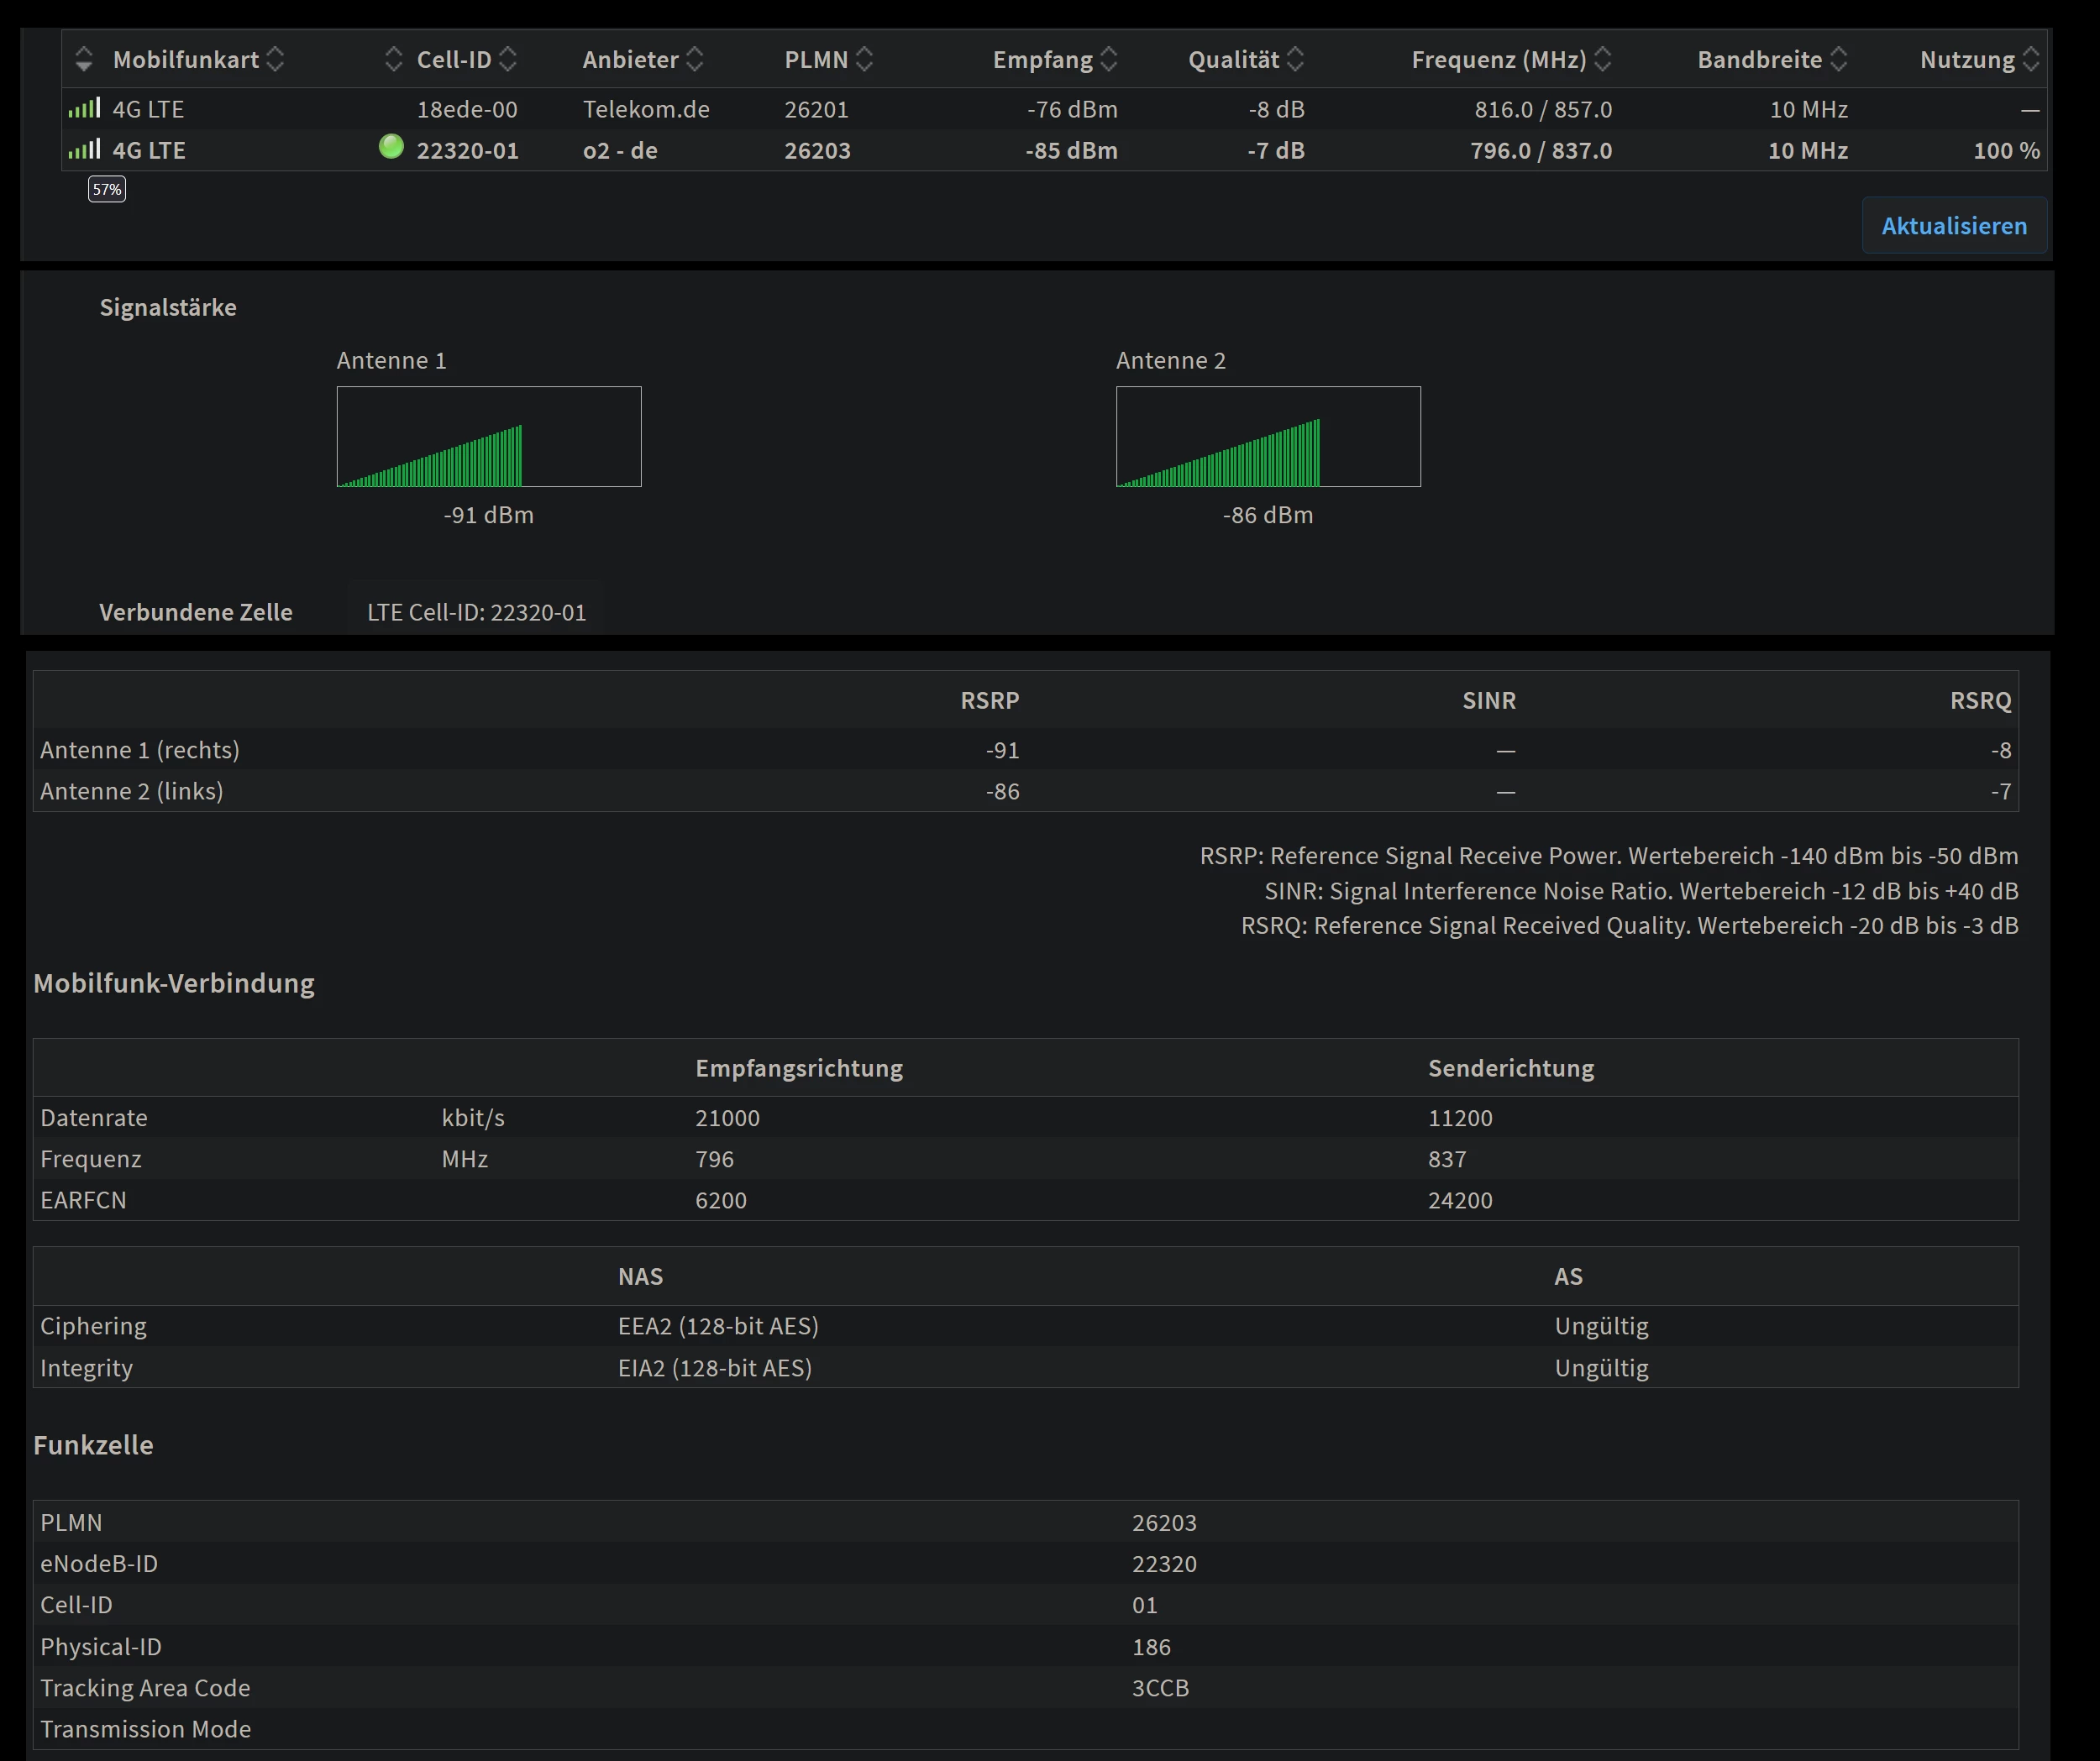Sort by Qualität column arrows
Viewport: 2100px width, 1761px height.
1296,59
